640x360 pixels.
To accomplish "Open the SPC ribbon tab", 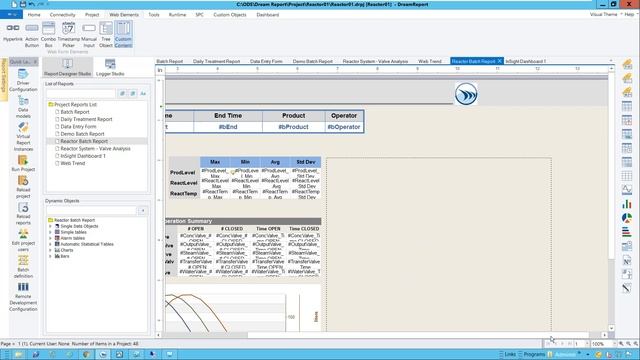I will pyautogui.click(x=200, y=15).
